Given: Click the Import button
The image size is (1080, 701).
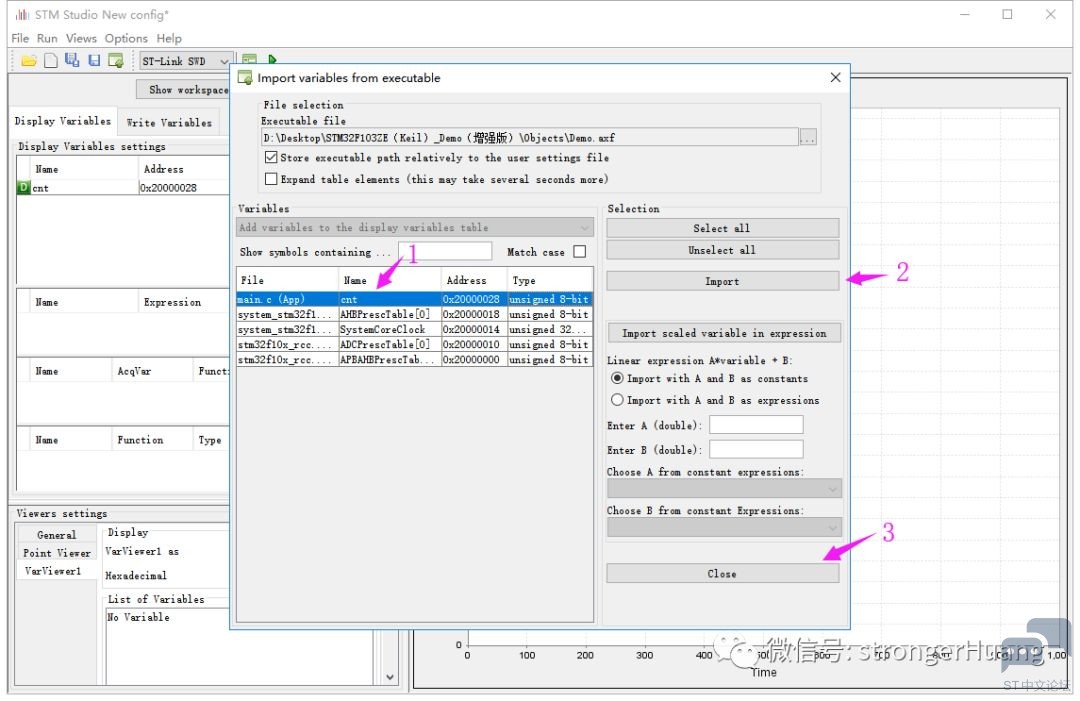Looking at the screenshot, I should (x=722, y=281).
